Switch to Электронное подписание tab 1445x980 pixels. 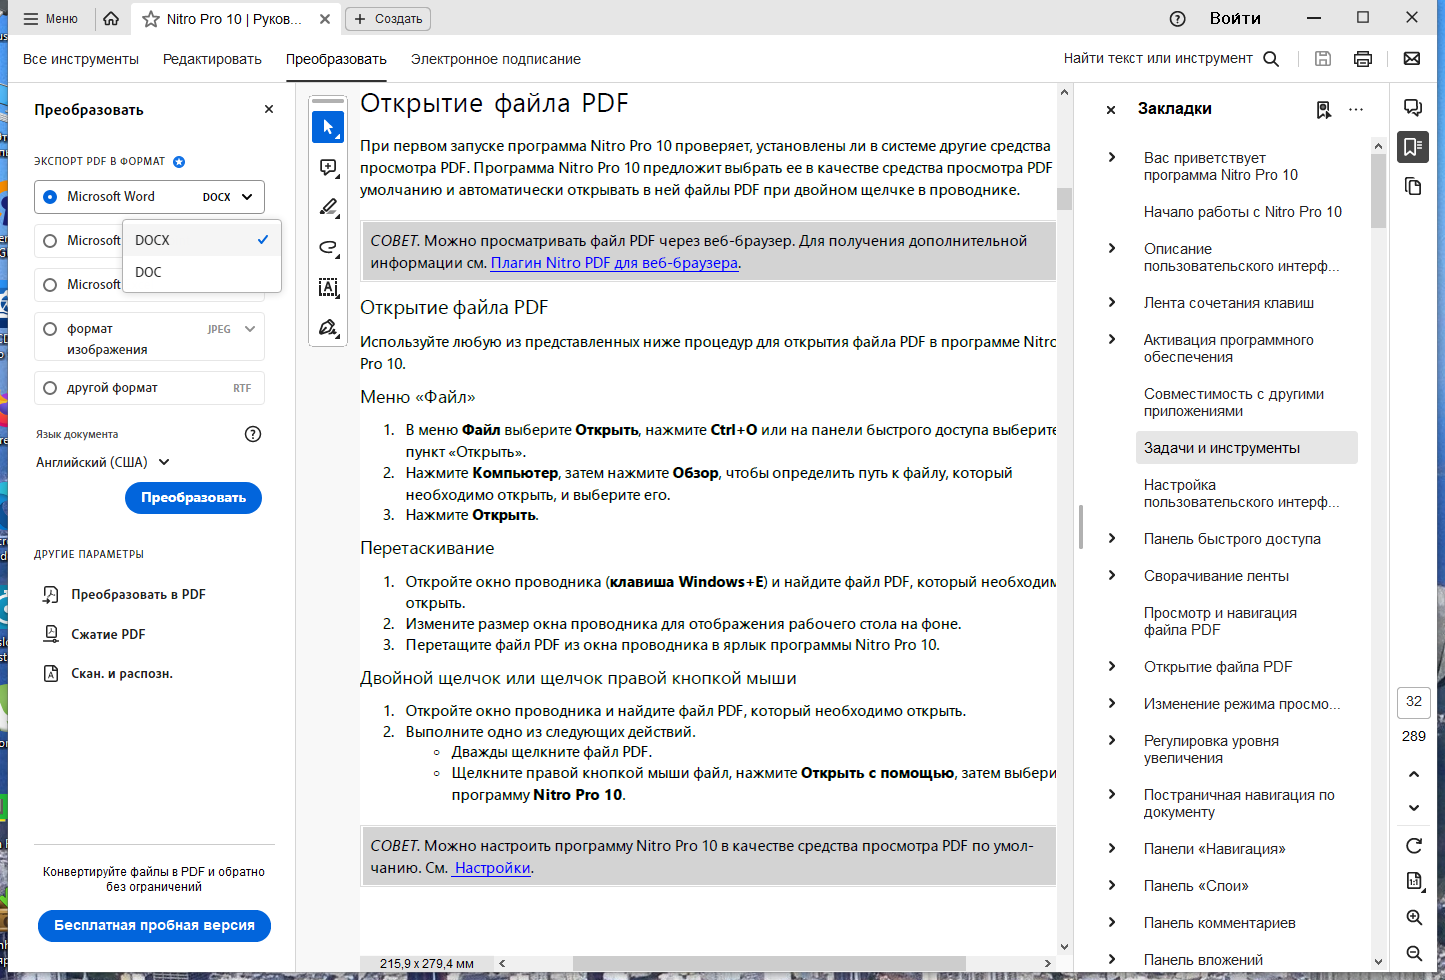point(496,59)
